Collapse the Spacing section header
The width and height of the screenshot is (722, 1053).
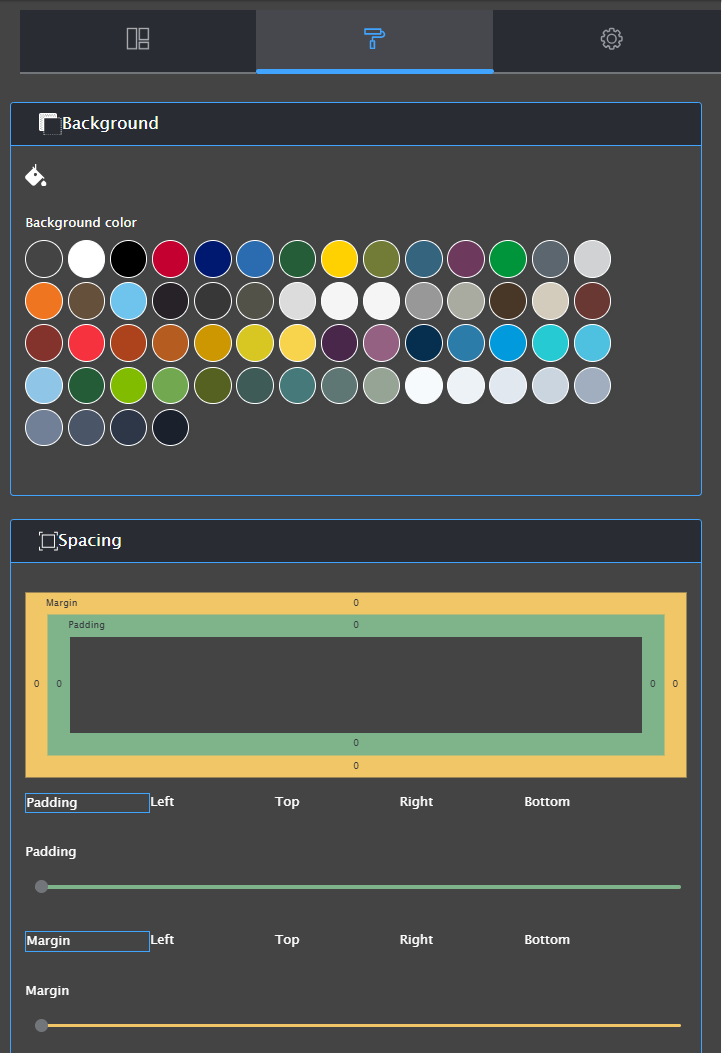355,541
